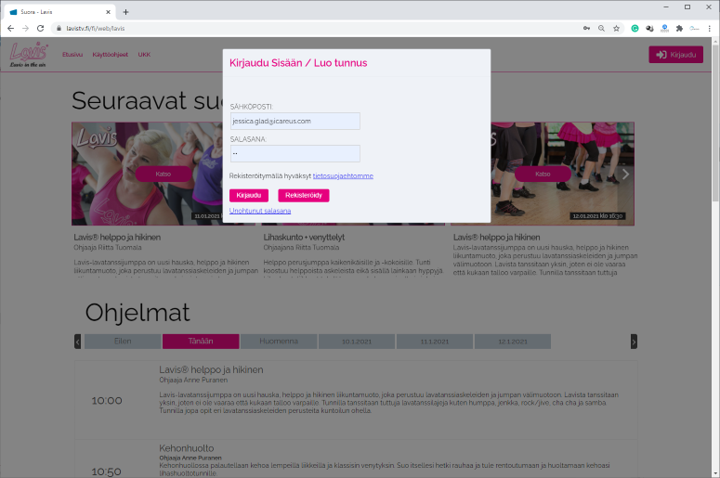
Task: Open the zoom magnifier icon in address bar
Action: [x=601, y=28]
